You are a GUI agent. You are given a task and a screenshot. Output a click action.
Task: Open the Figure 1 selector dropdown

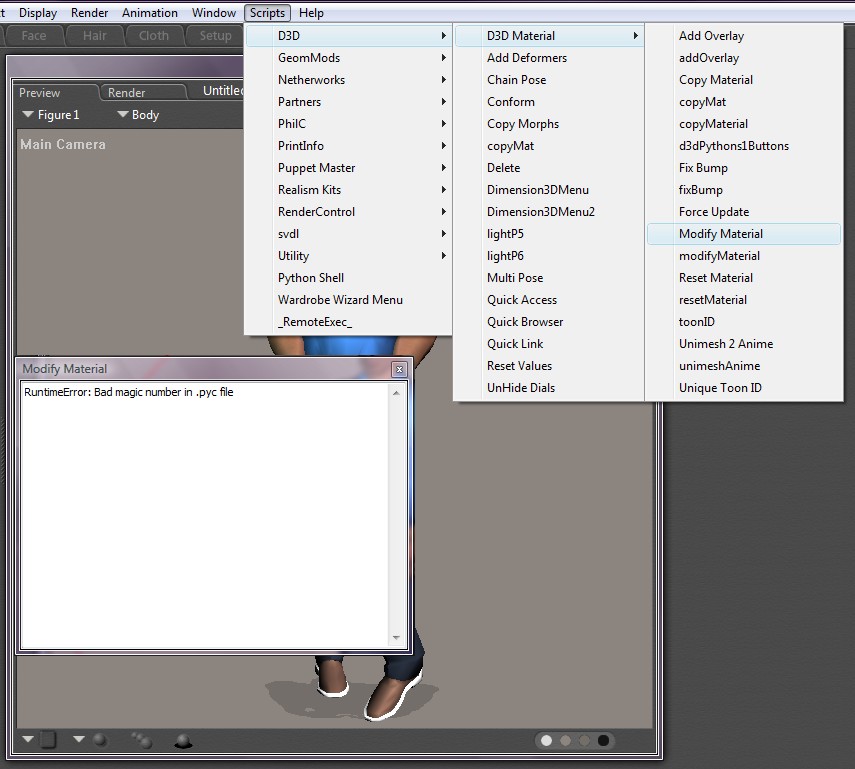(51, 115)
